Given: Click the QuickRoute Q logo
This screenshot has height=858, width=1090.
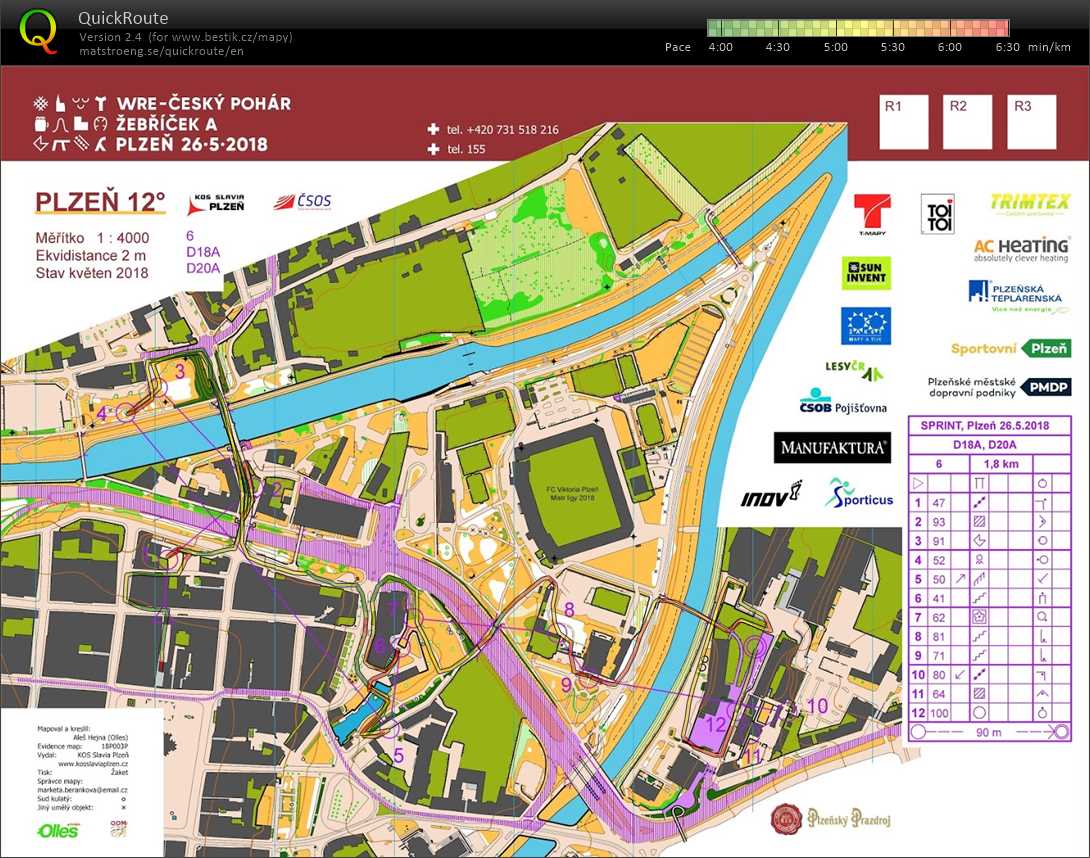Looking at the screenshot, I should (38, 31).
